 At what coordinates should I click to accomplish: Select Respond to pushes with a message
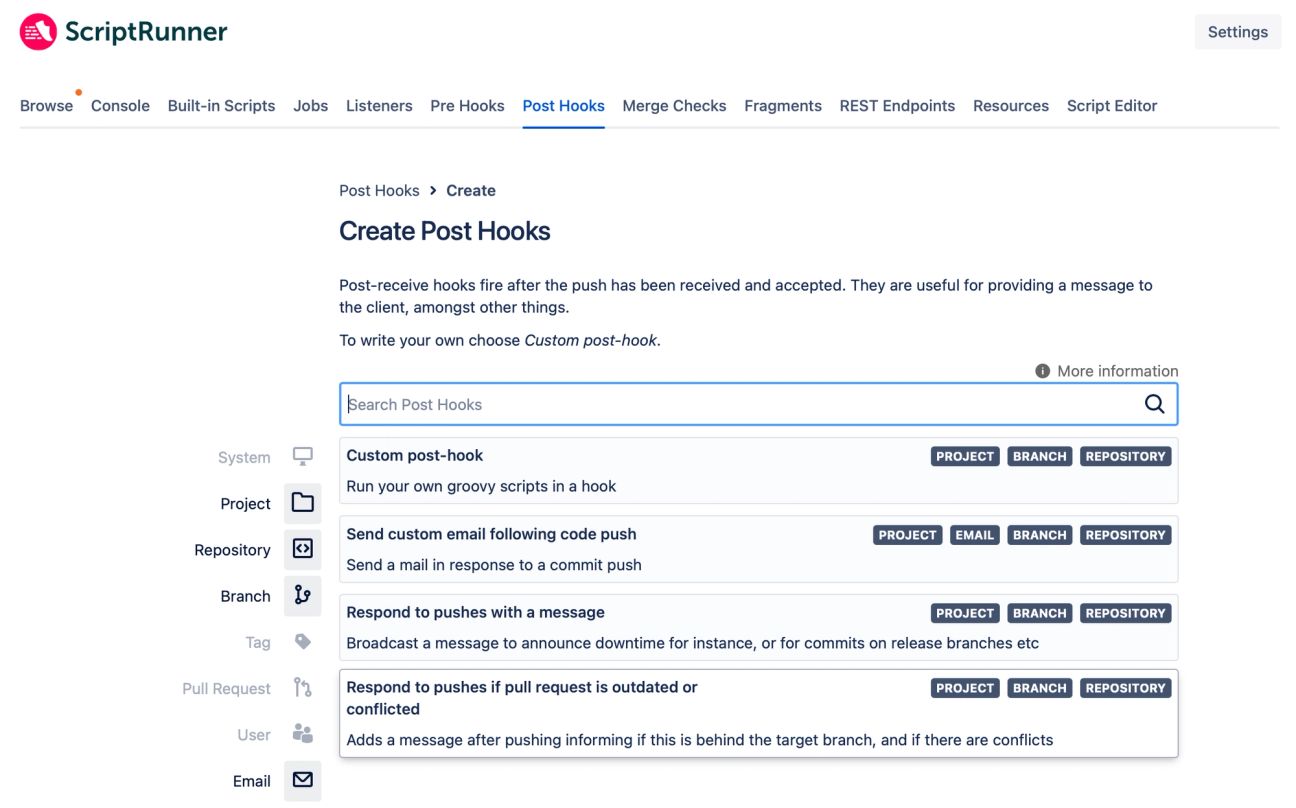click(758, 627)
